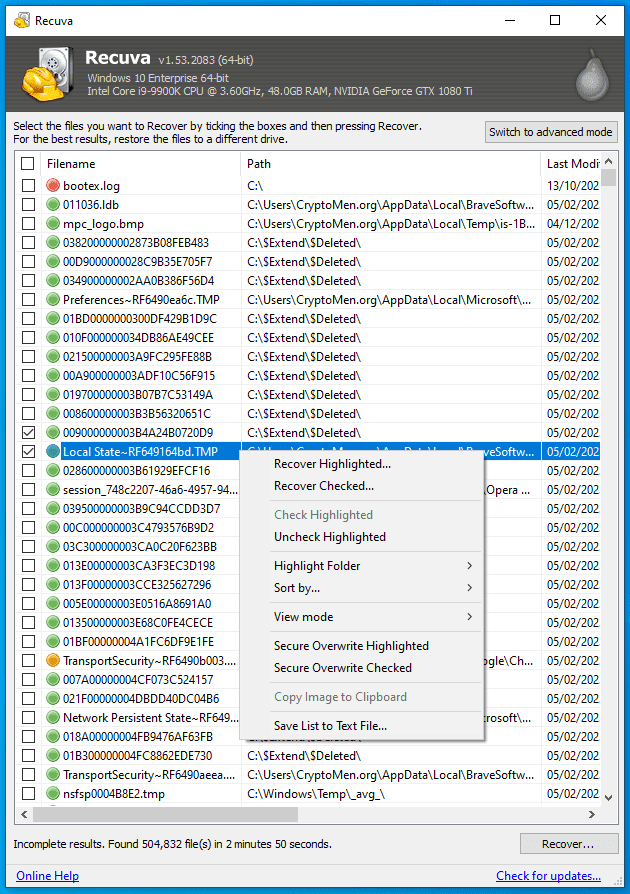Click the green dot beside Network Persistent State~RF649

pos(53,717)
